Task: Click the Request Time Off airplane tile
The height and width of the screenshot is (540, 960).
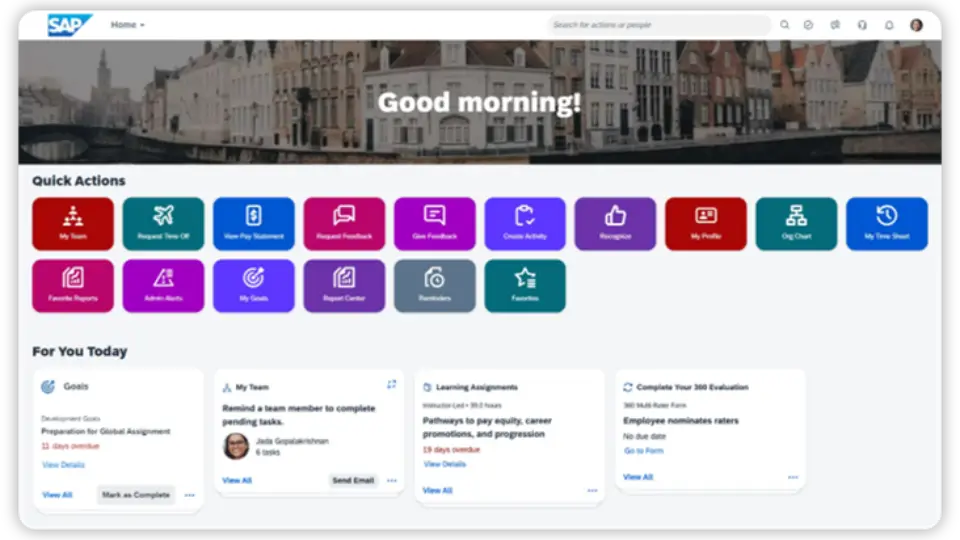Action: (163, 223)
